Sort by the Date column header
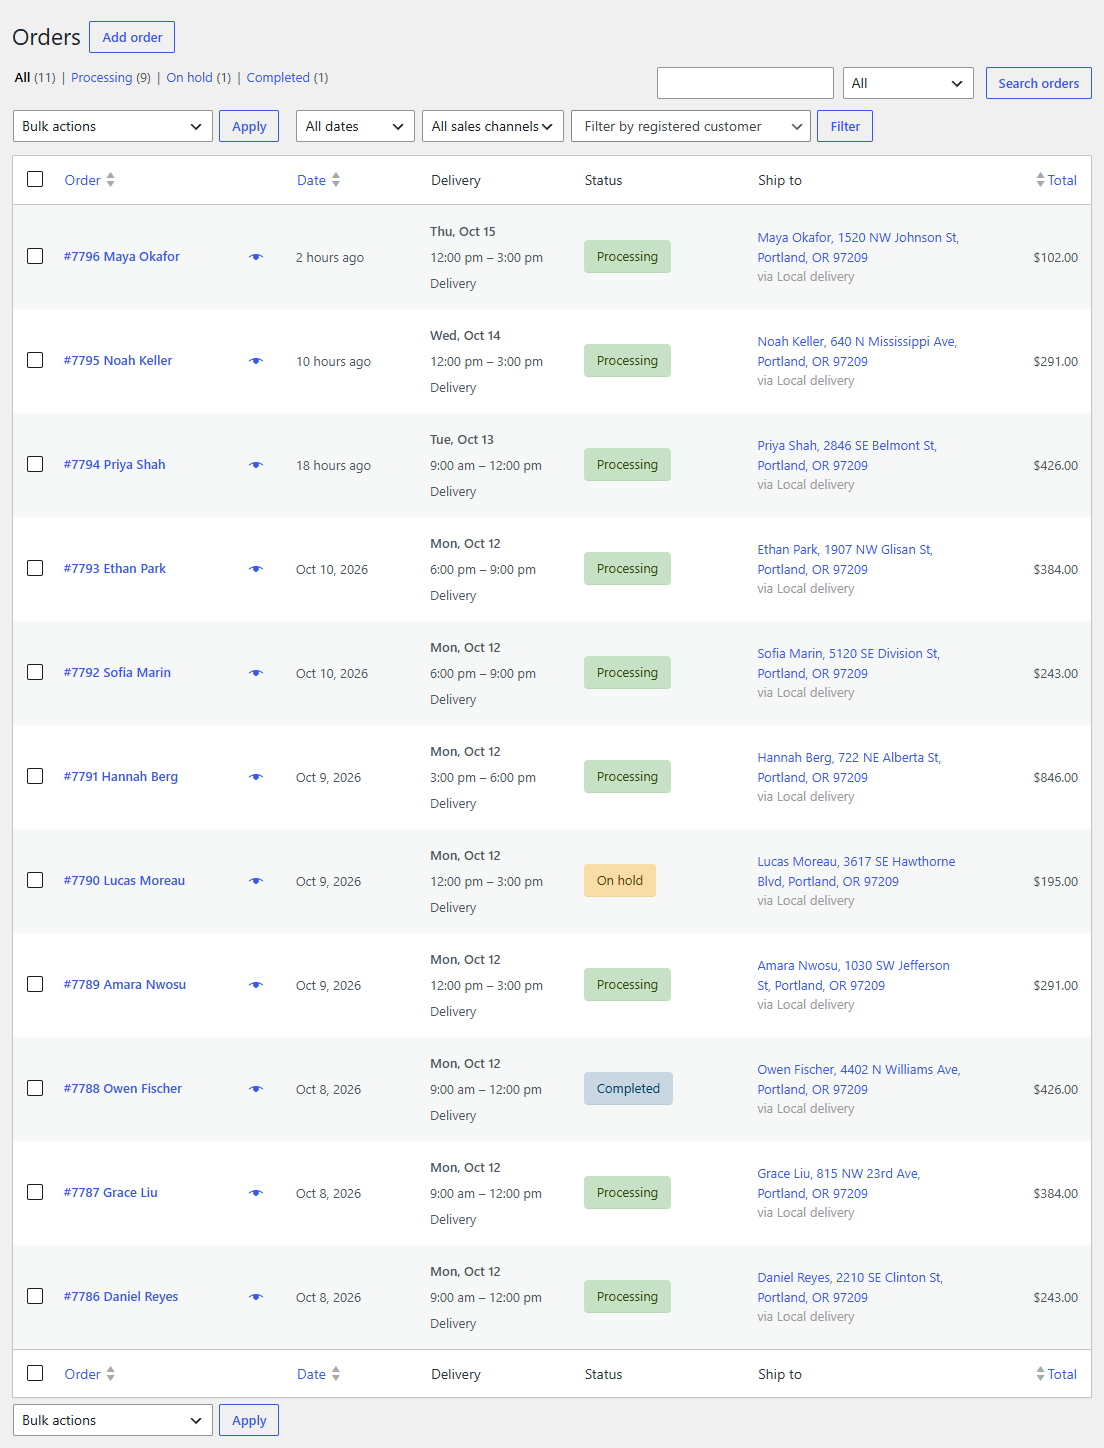1104x1448 pixels. coord(311,180)
